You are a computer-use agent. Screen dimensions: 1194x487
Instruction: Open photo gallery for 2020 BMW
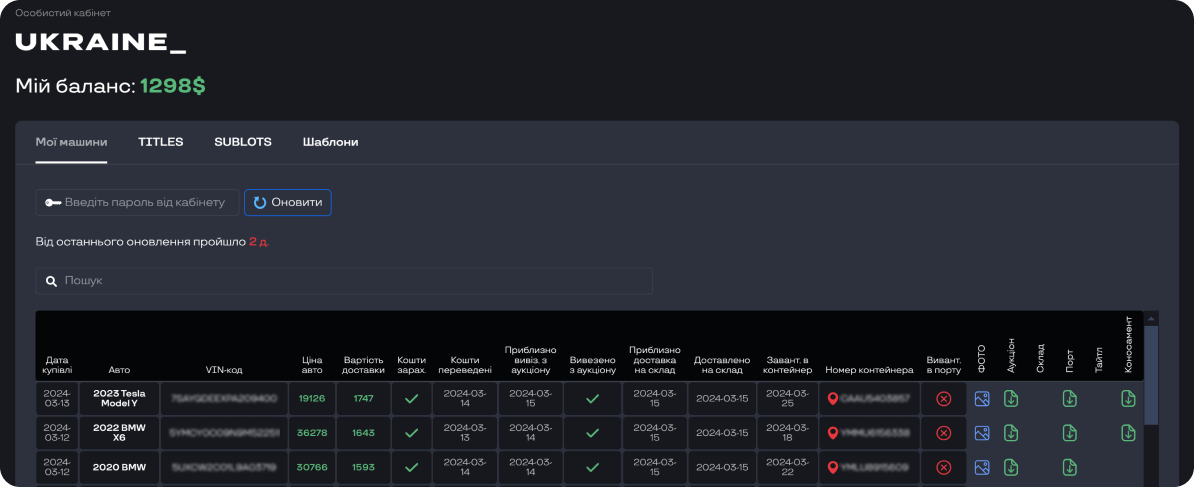click(982, 467)
